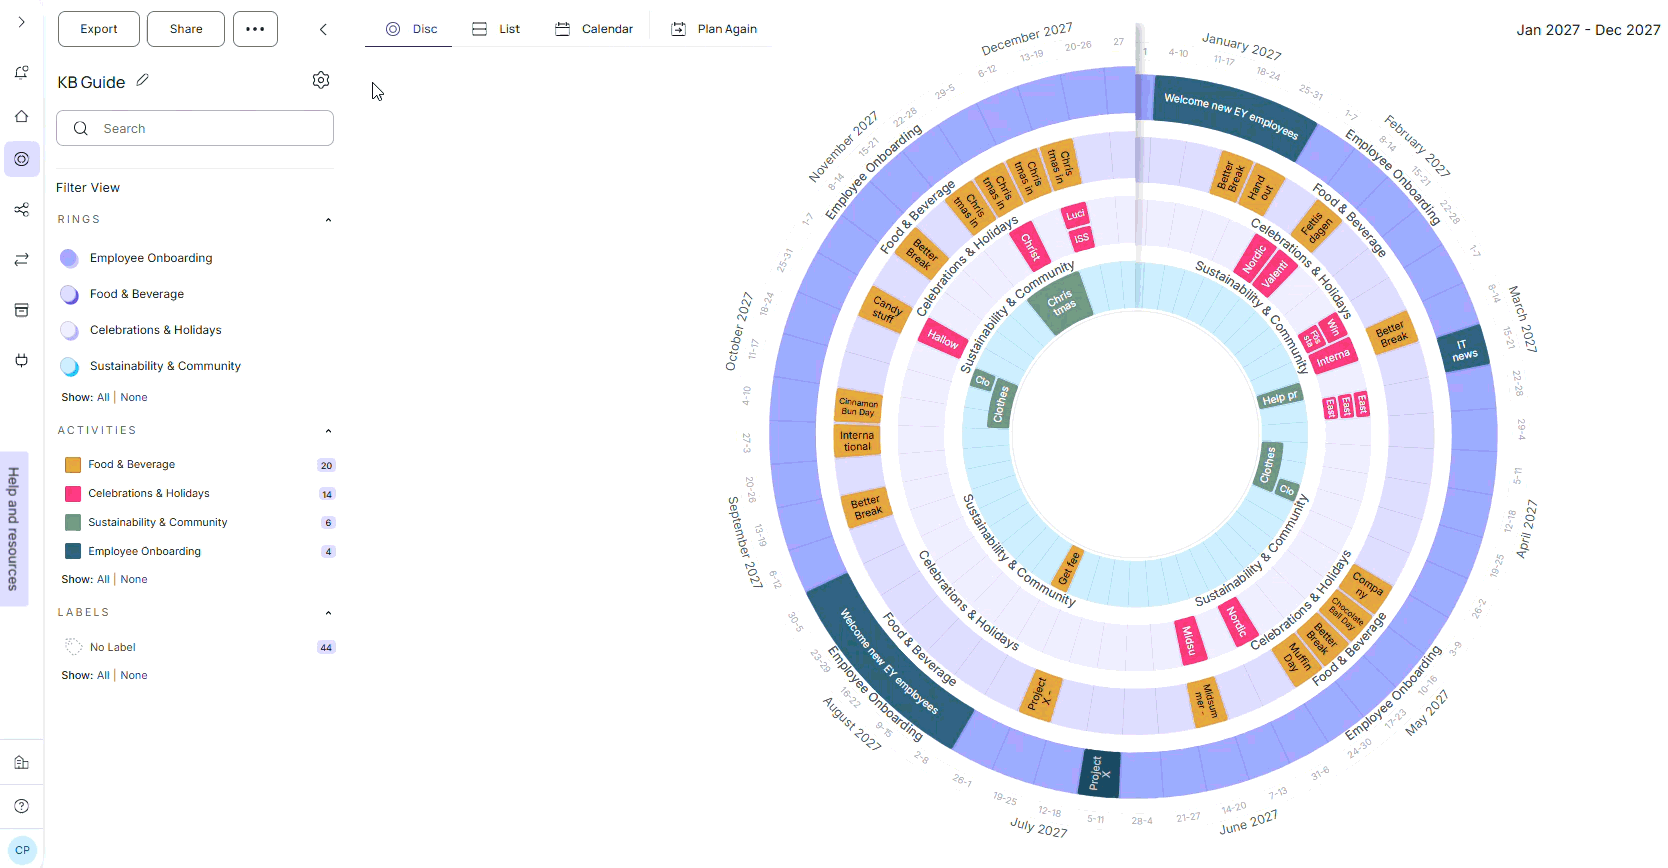Click the pink Celebrations & Holidays activity swatch
Screen dimensions: 1668x868
pyautogui.click(x=72, y=493)
